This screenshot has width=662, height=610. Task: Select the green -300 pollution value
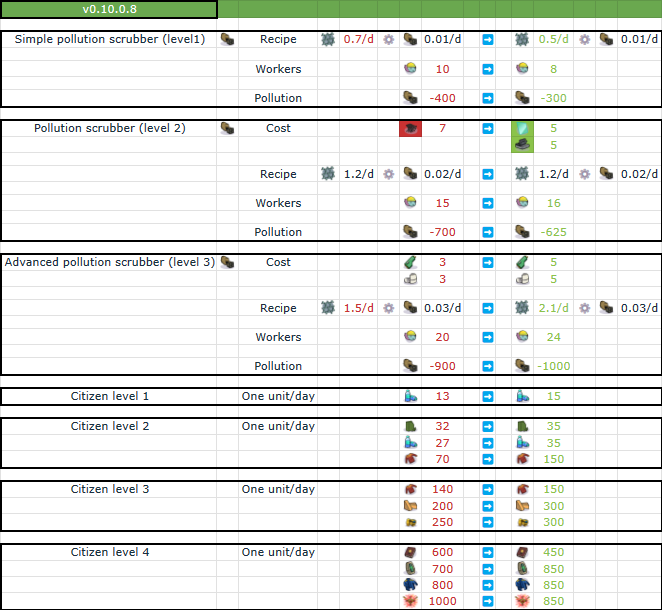[x=553, y=98]
